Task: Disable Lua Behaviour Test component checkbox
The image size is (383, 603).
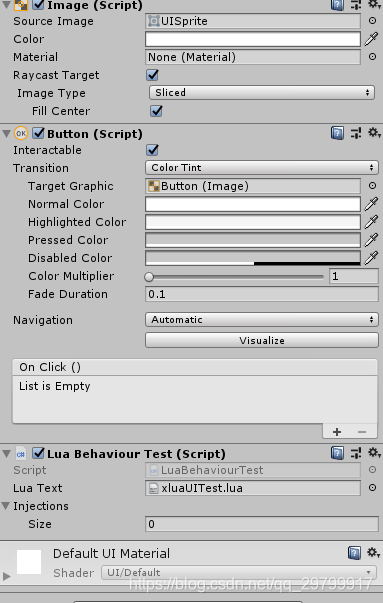Action: [38, 453]
